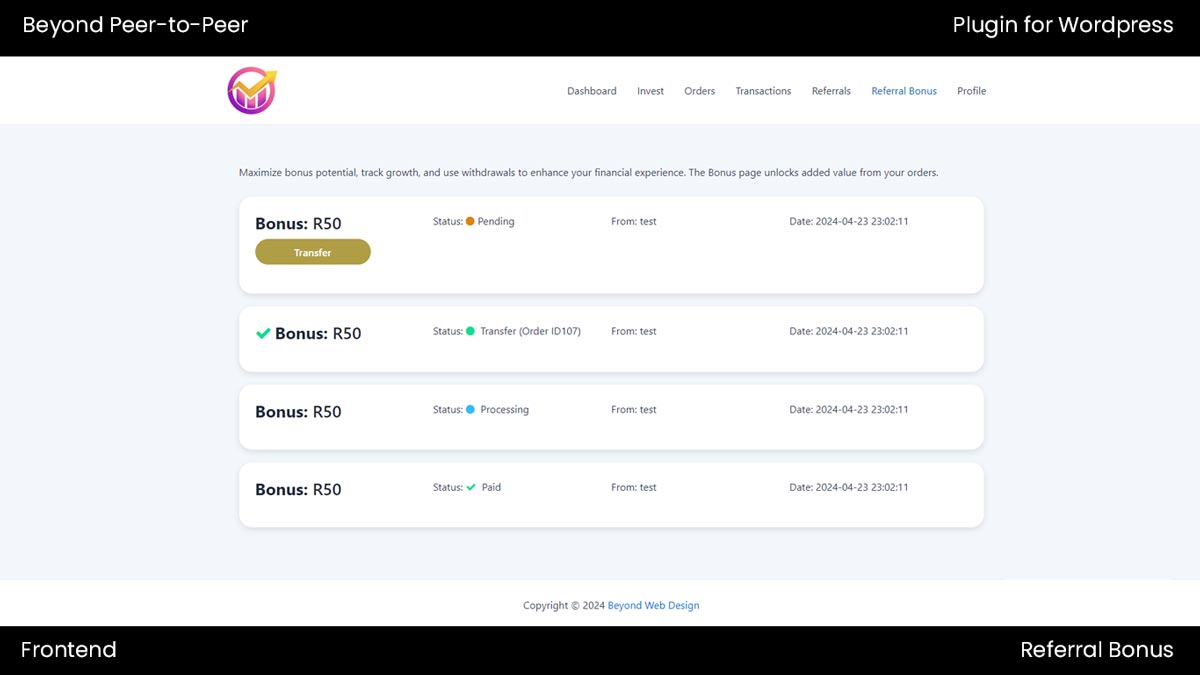Screen dimensions: 1200x675
Task: Click the blue Processing status dot
Action: click(x=471, y=409)
